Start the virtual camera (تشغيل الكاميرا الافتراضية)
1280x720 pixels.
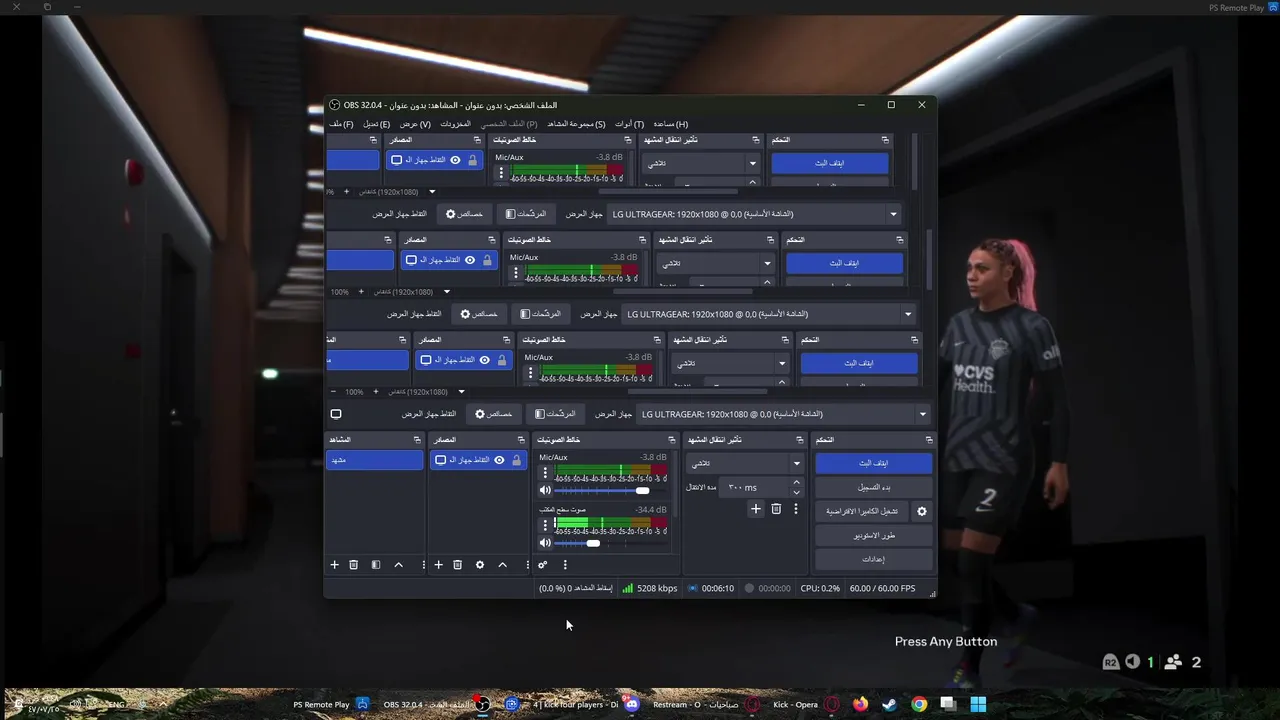click(x=862, y=511)
